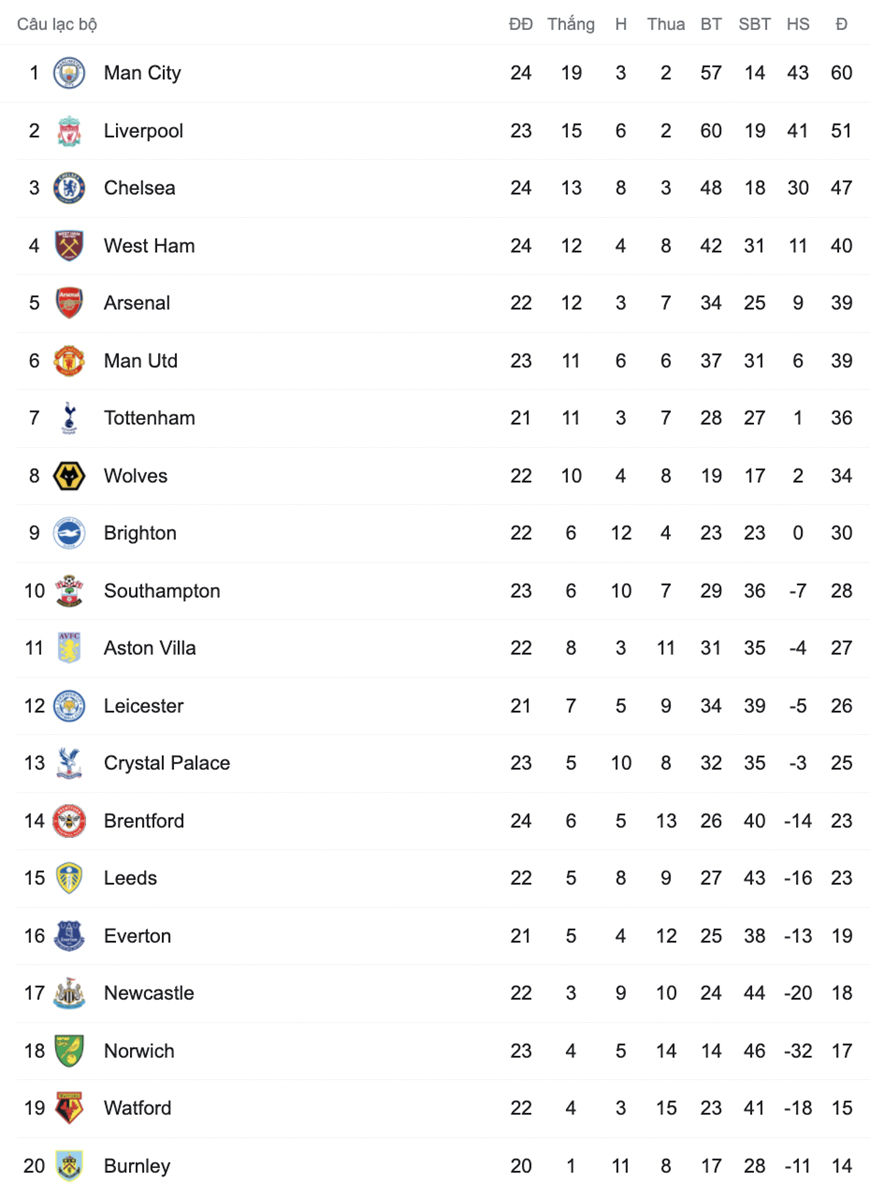
Task: Click the Chelsea club crest
Action: (x=69, y=189)
